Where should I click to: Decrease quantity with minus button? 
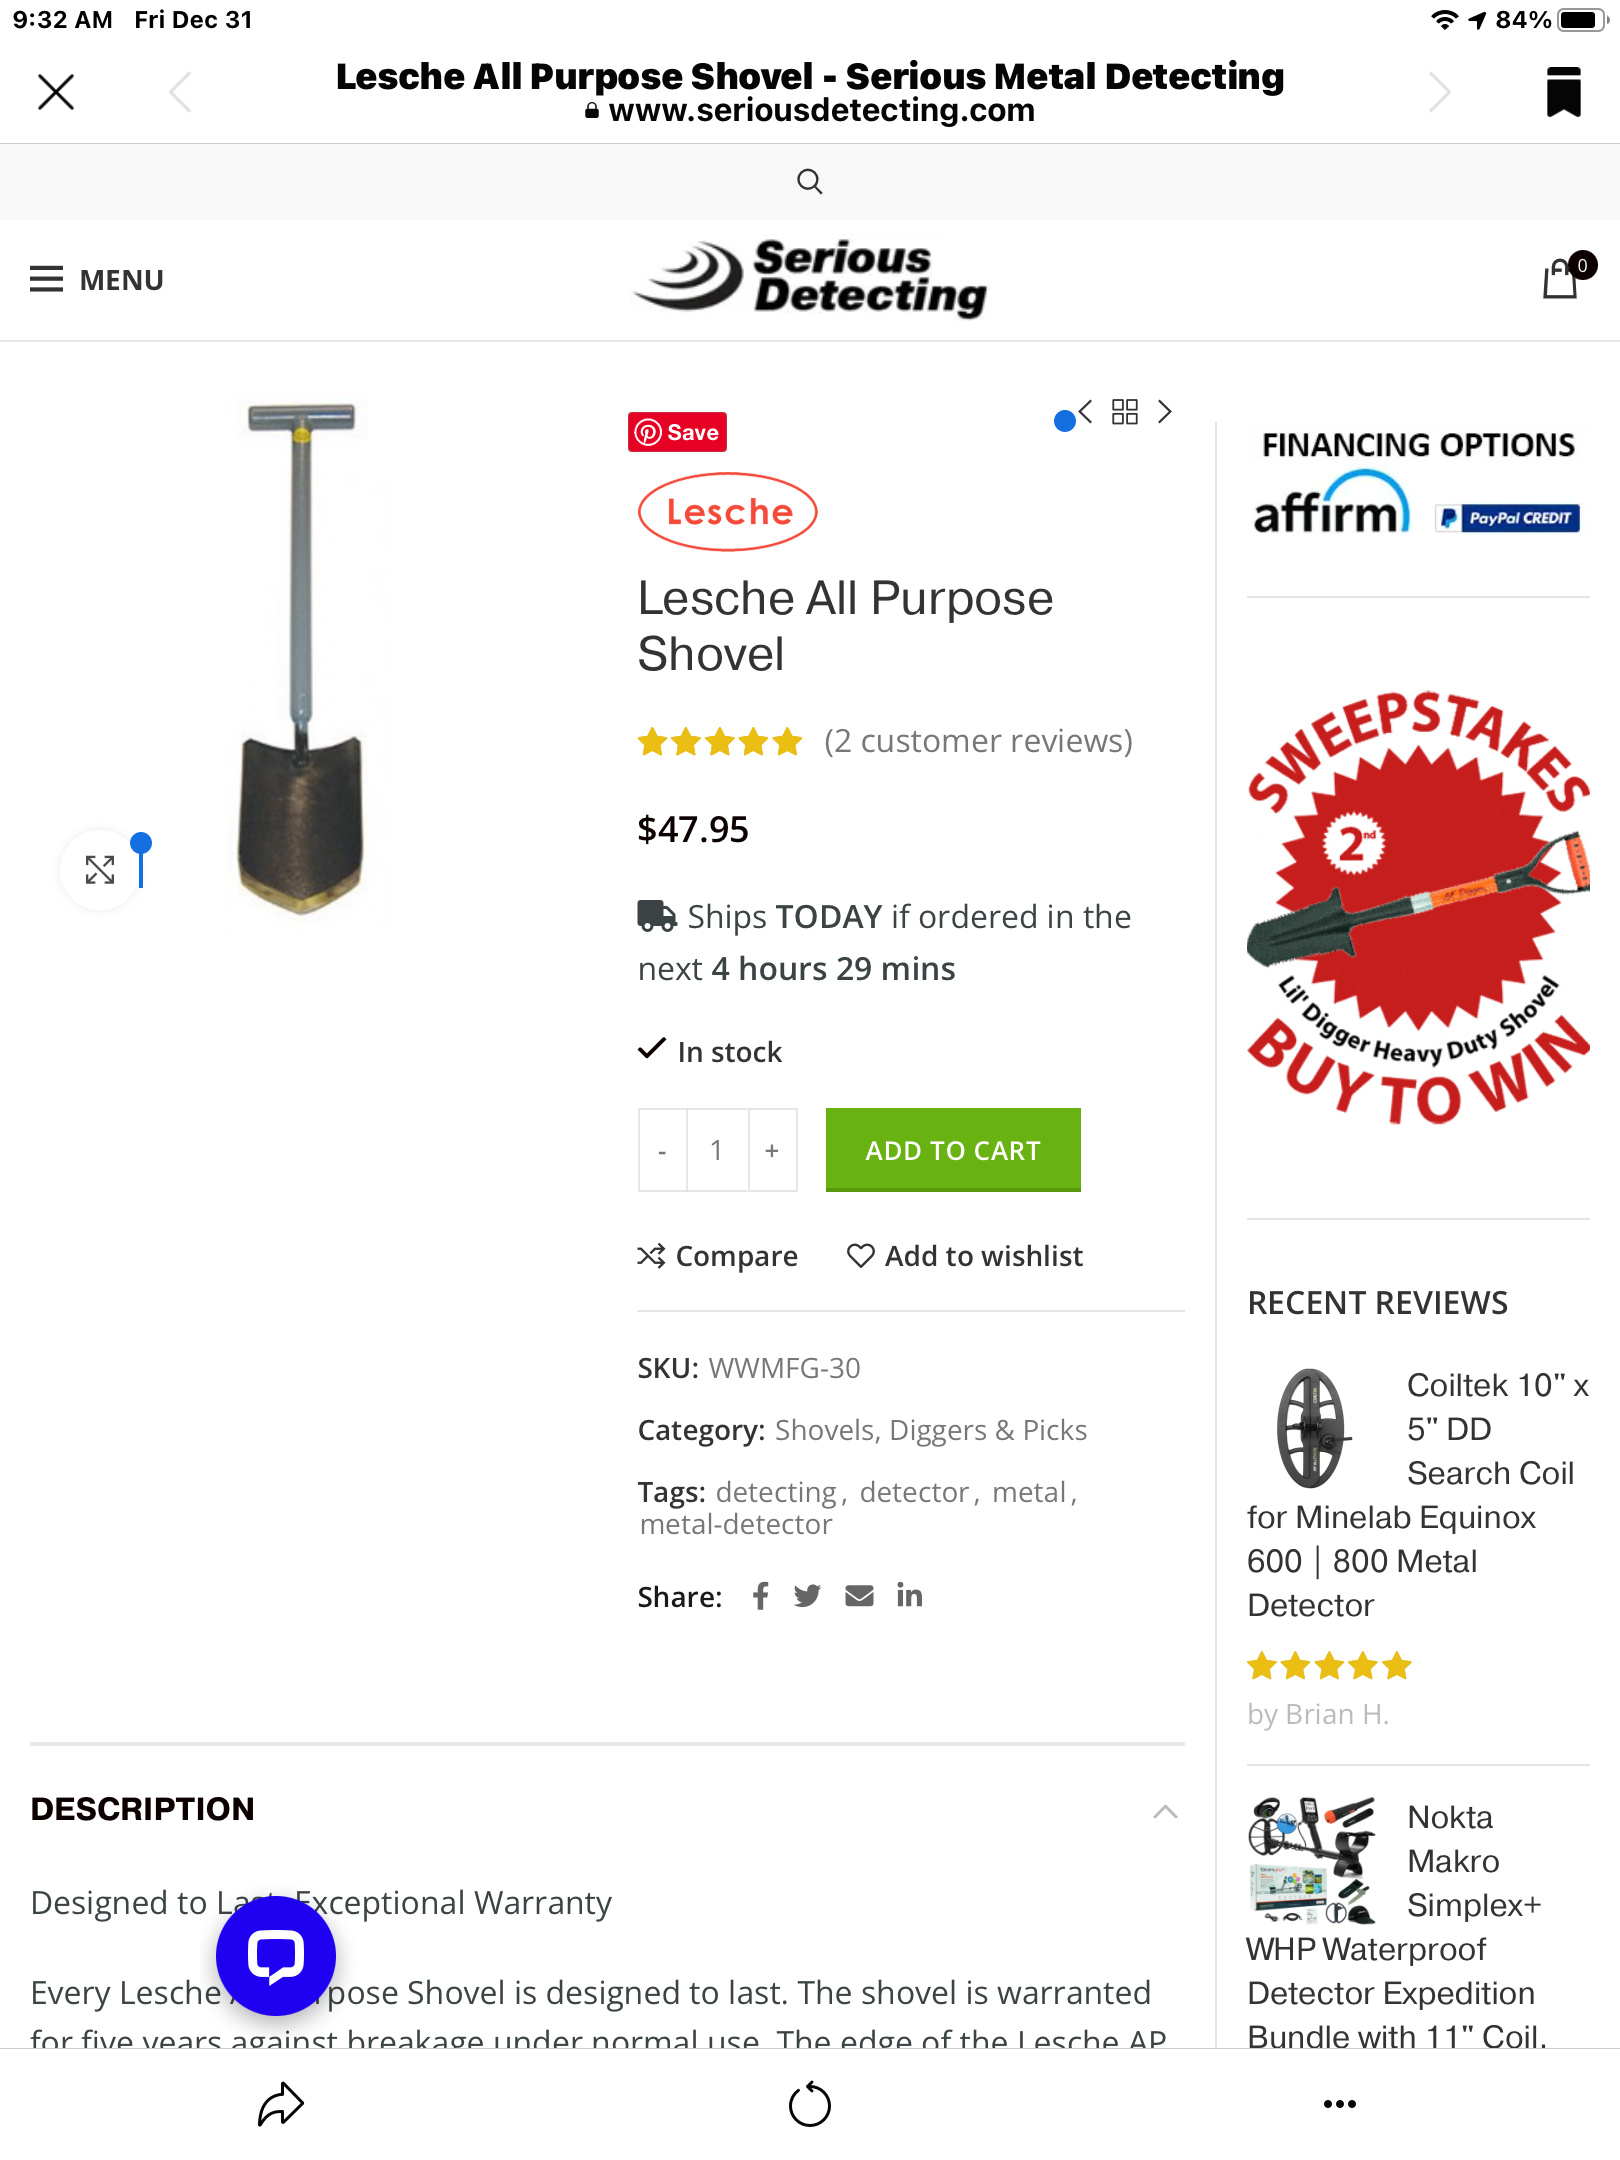[x=662, y=1150]
